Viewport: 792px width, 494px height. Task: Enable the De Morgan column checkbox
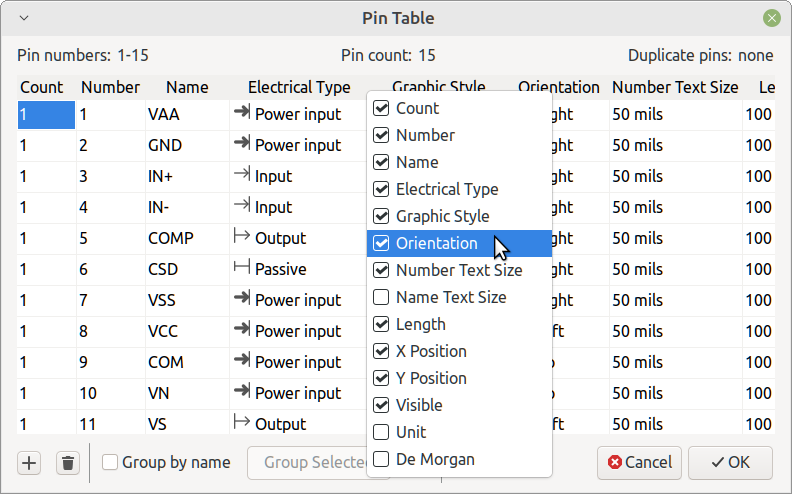coord(381,459)
